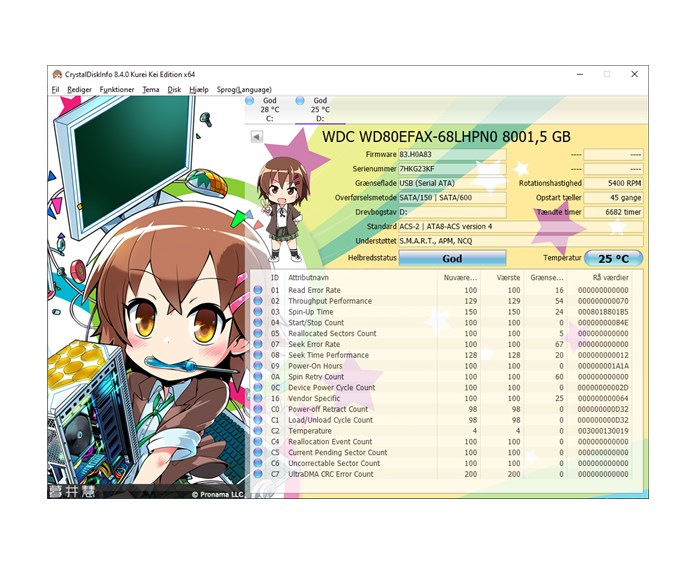Open the Rediger menu
This screenshot has height=564, width=696.
[79, 90]
